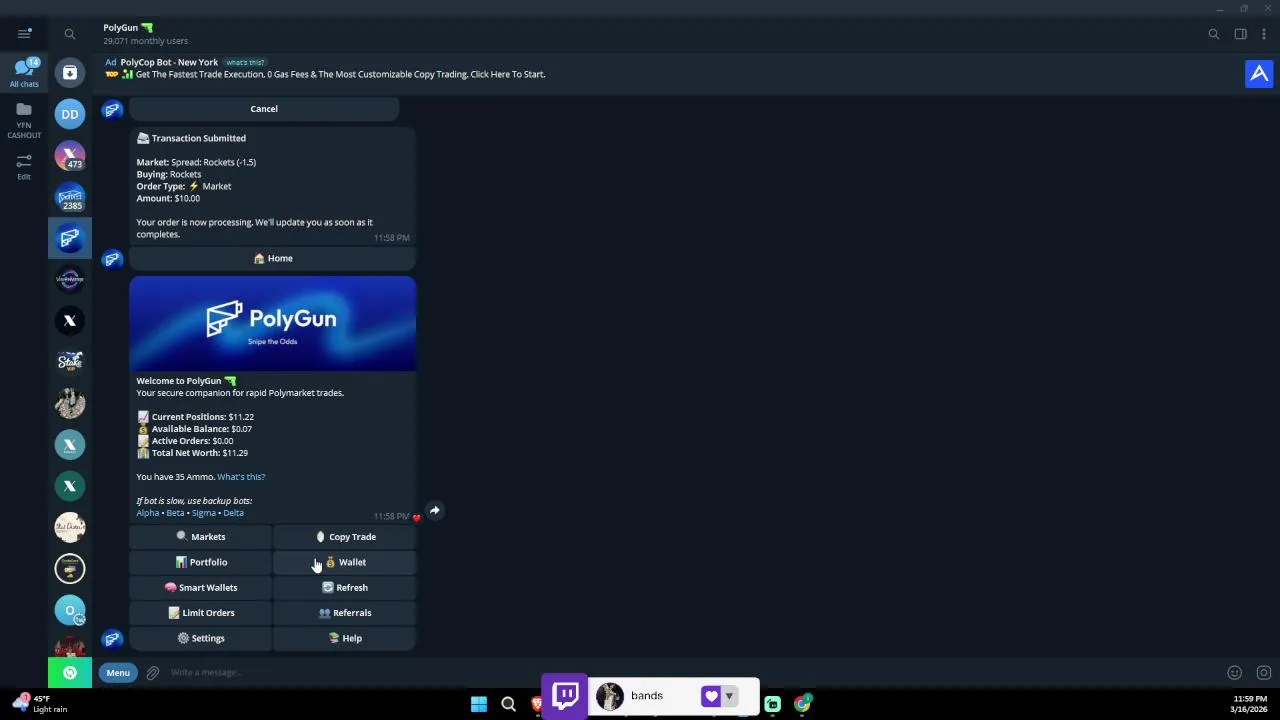Open the blue O avatar chat
The height and width of the screenshot is (720, 1280).
tap(70, 610)
